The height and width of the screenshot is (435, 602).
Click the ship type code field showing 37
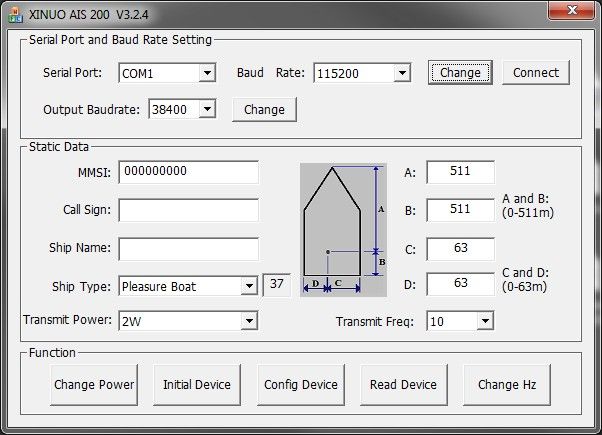click(x=276, y=284)
